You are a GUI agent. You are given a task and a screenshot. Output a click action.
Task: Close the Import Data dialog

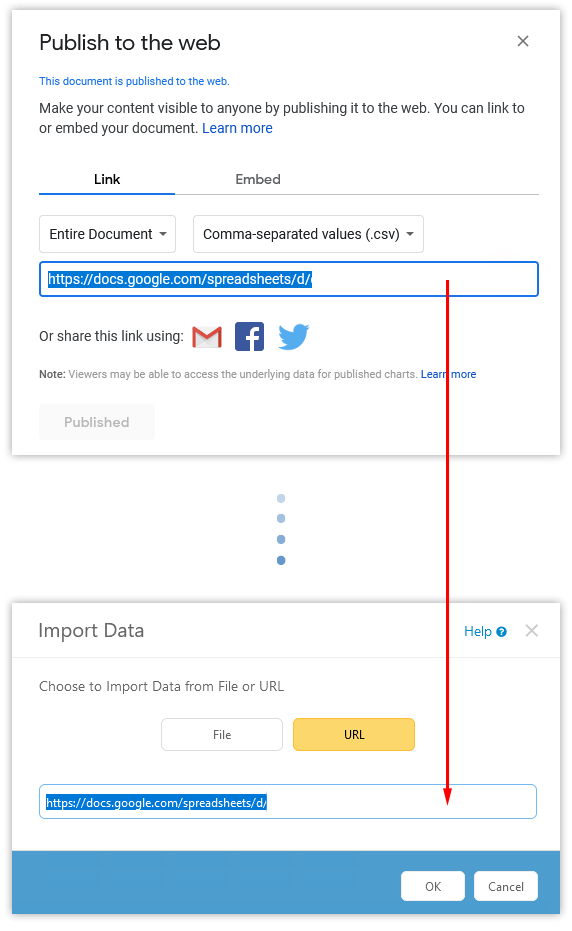click(532, 631)
